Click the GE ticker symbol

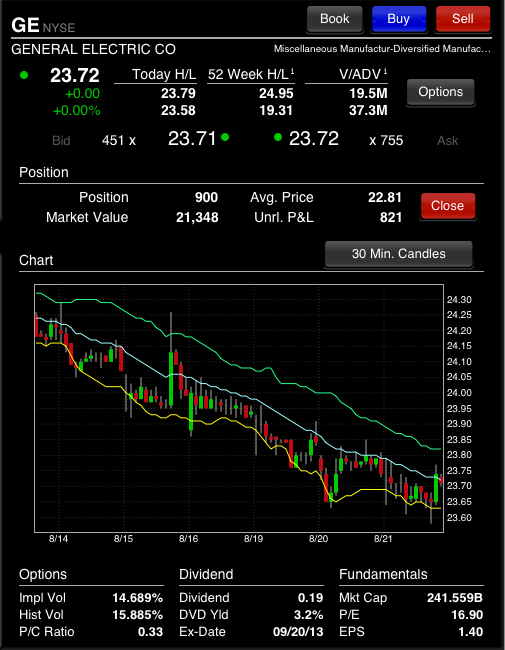tap(25, 25)
